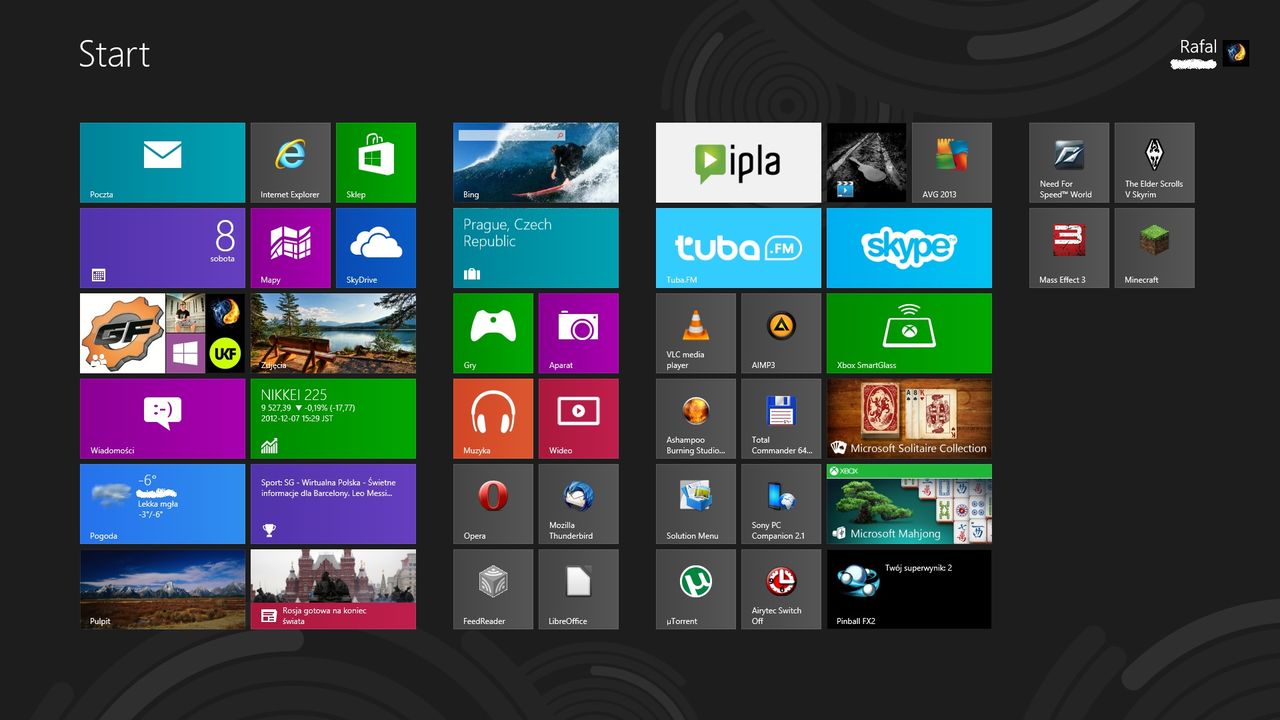The width and height of the screenshot is (1280, 720).
Task: Launch AVG 2013 tile
Action: [x=952, y=163]
